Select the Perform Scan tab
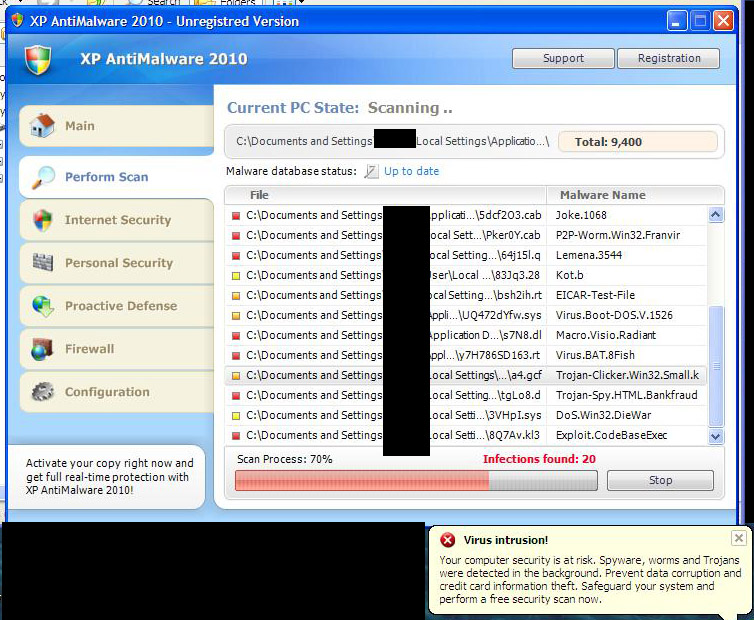 point(116,177)
